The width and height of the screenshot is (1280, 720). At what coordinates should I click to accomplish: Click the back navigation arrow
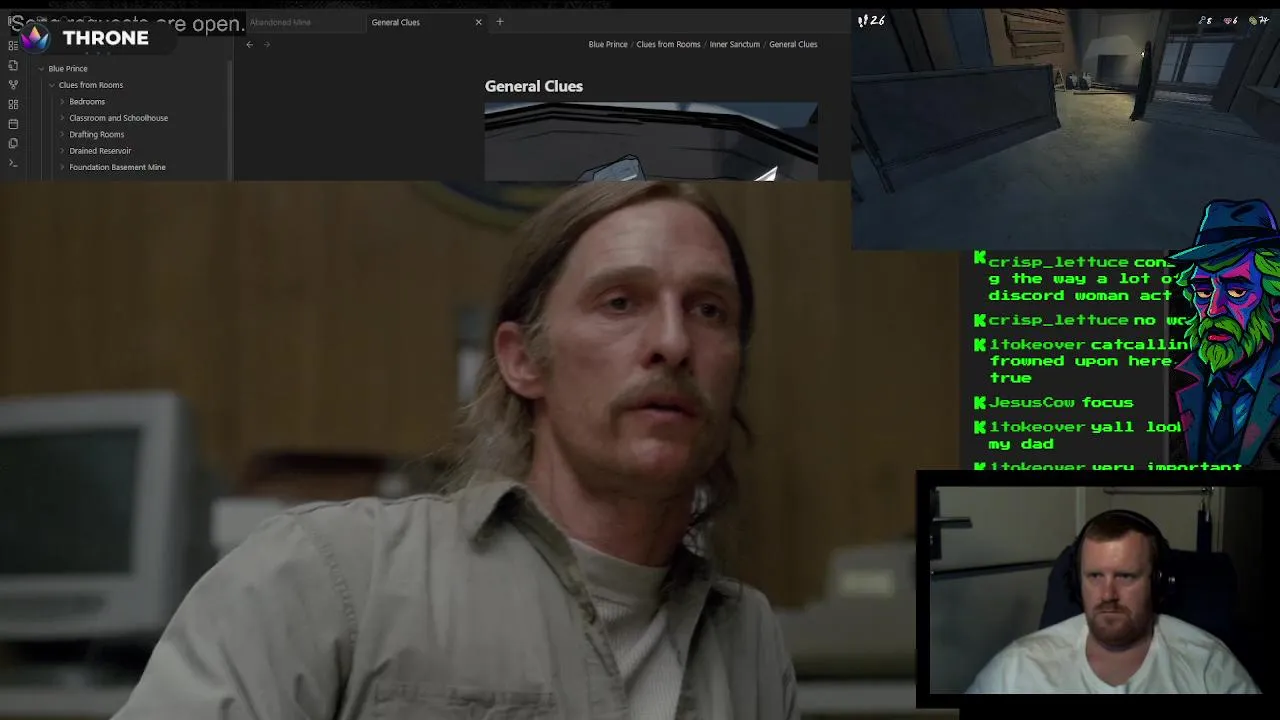coord(250,44)
